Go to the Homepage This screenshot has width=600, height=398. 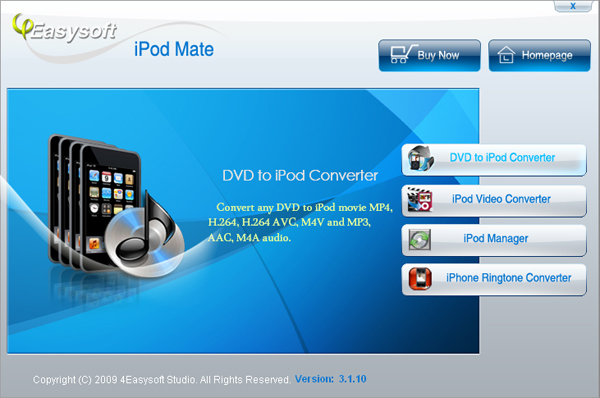click(x=539, y=55)
